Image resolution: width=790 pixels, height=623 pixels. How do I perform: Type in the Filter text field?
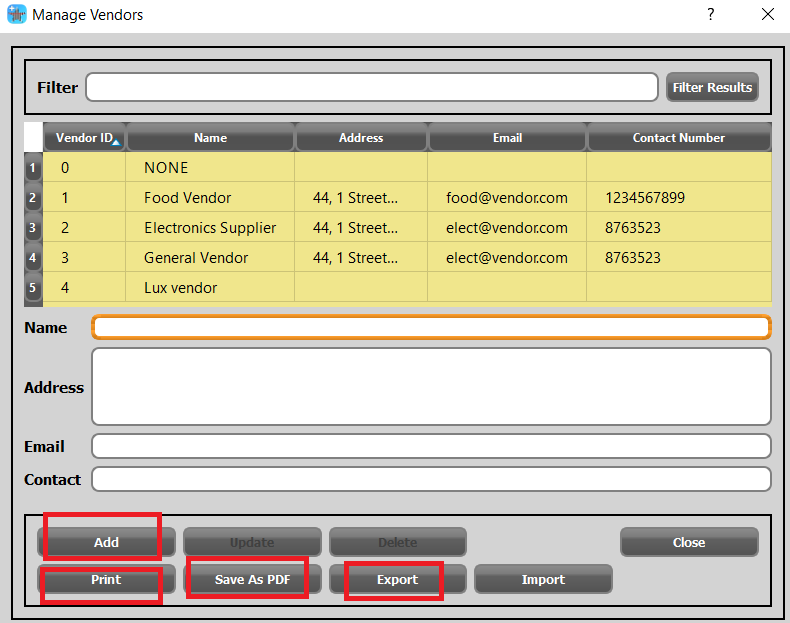tap(371, 88)
